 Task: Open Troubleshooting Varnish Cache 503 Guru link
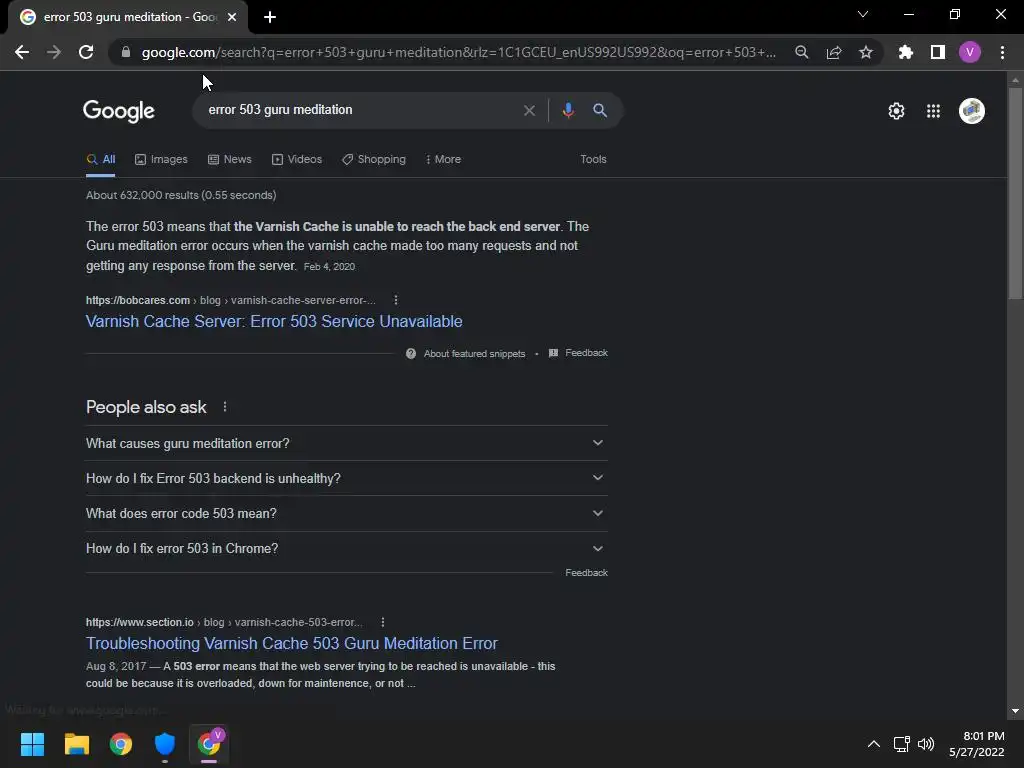click(x=291, y=643)
